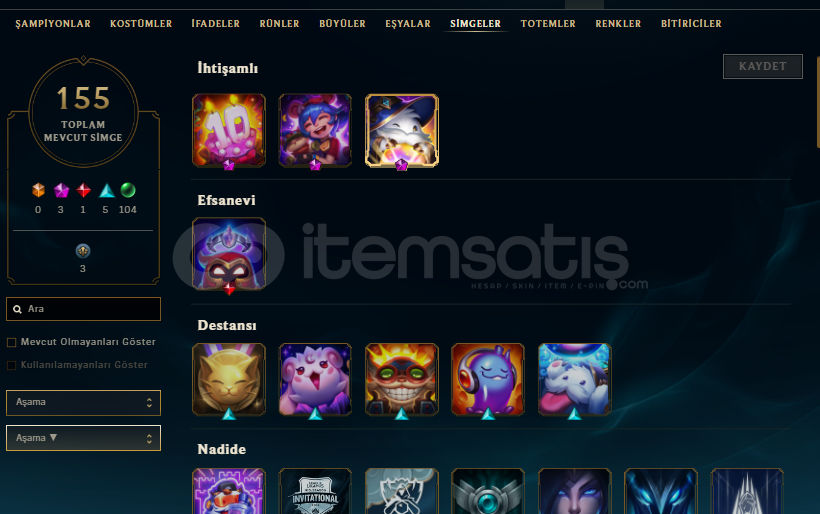This screenshot has width=820, height=514.
Task: Select the 10th anniversary cake icon
Action: pyautogui.click(x=229, y=130)
